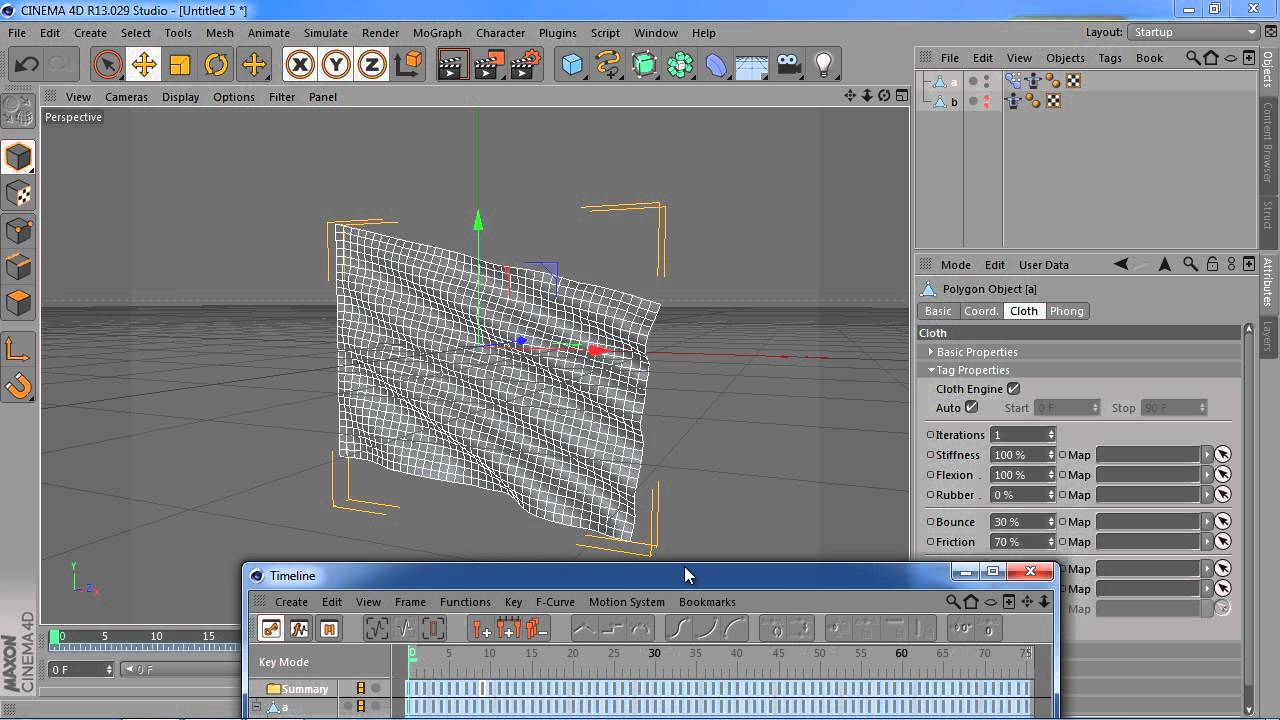Collapse object a in Timeline tree
This screenshot has height=720, width=1280.
(256, 707)
